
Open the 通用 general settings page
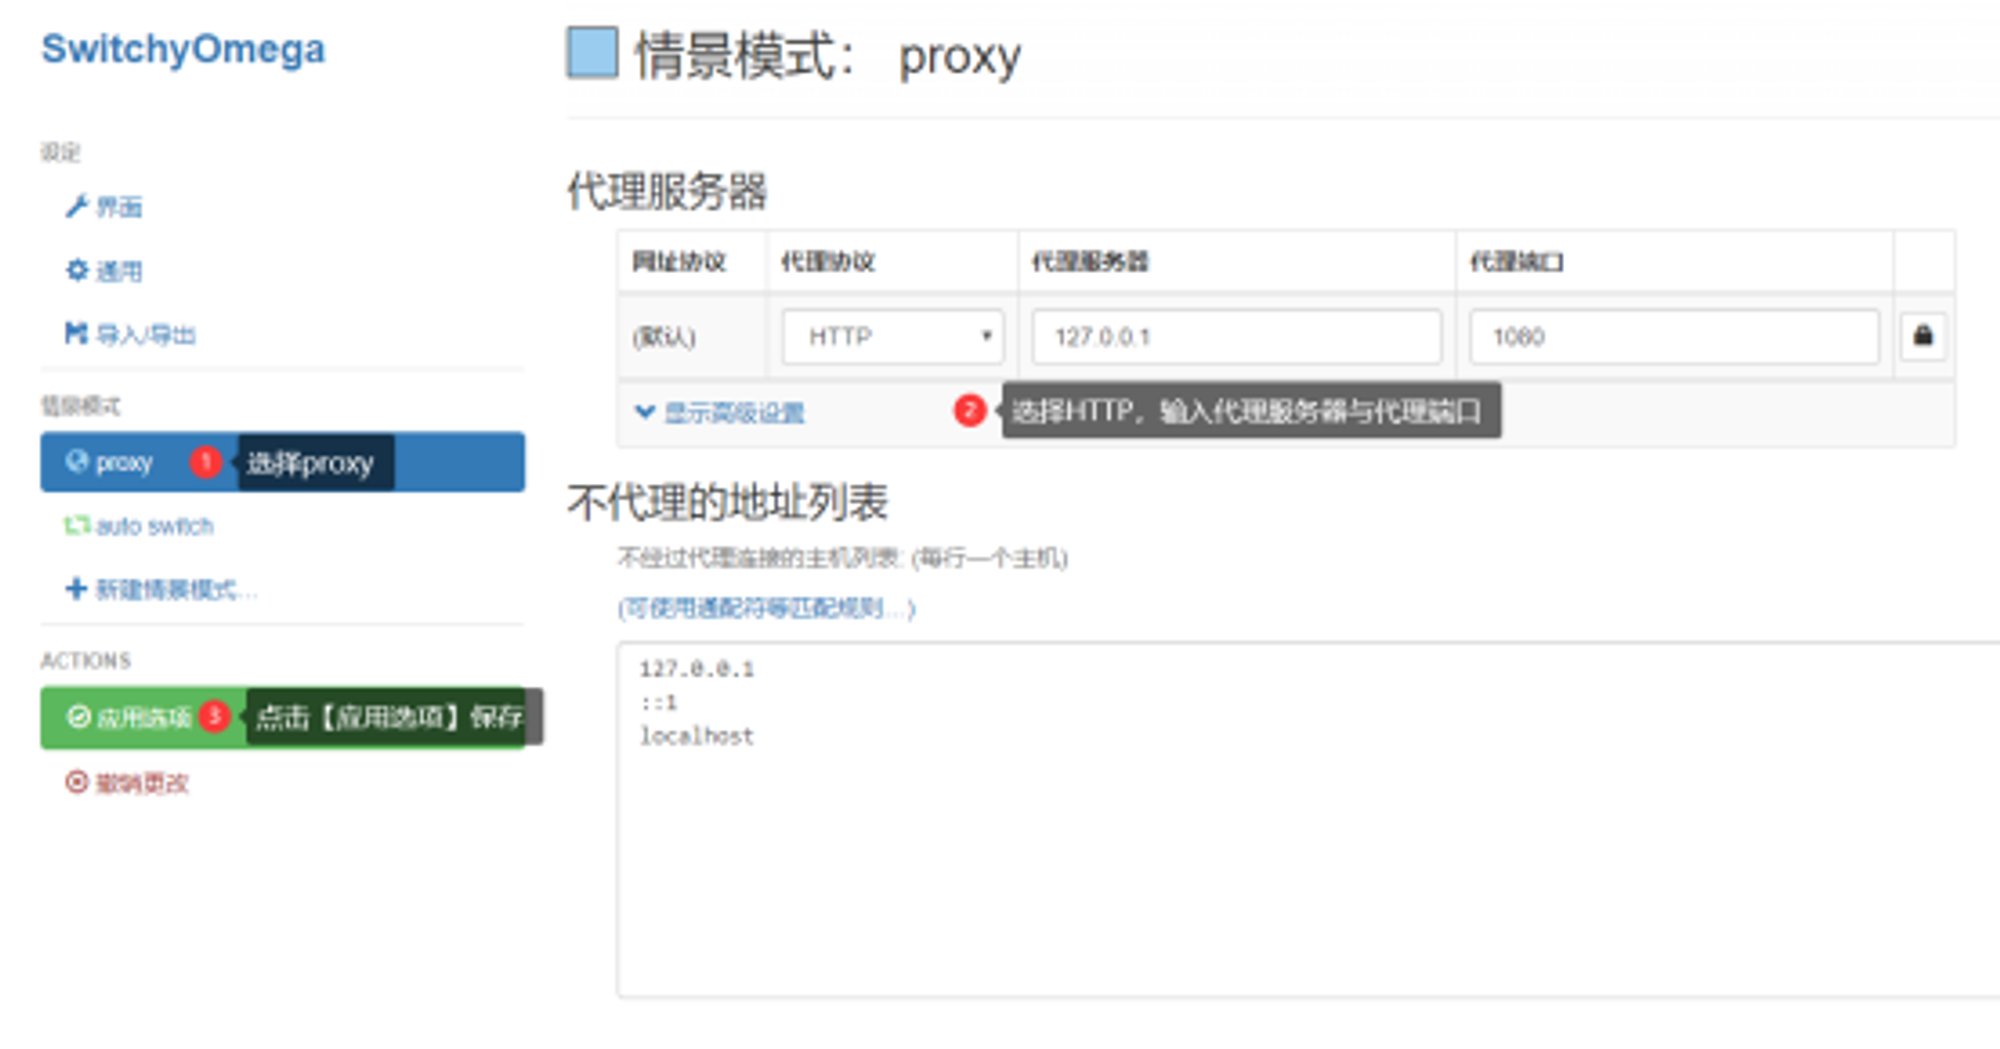click(118, 271)
